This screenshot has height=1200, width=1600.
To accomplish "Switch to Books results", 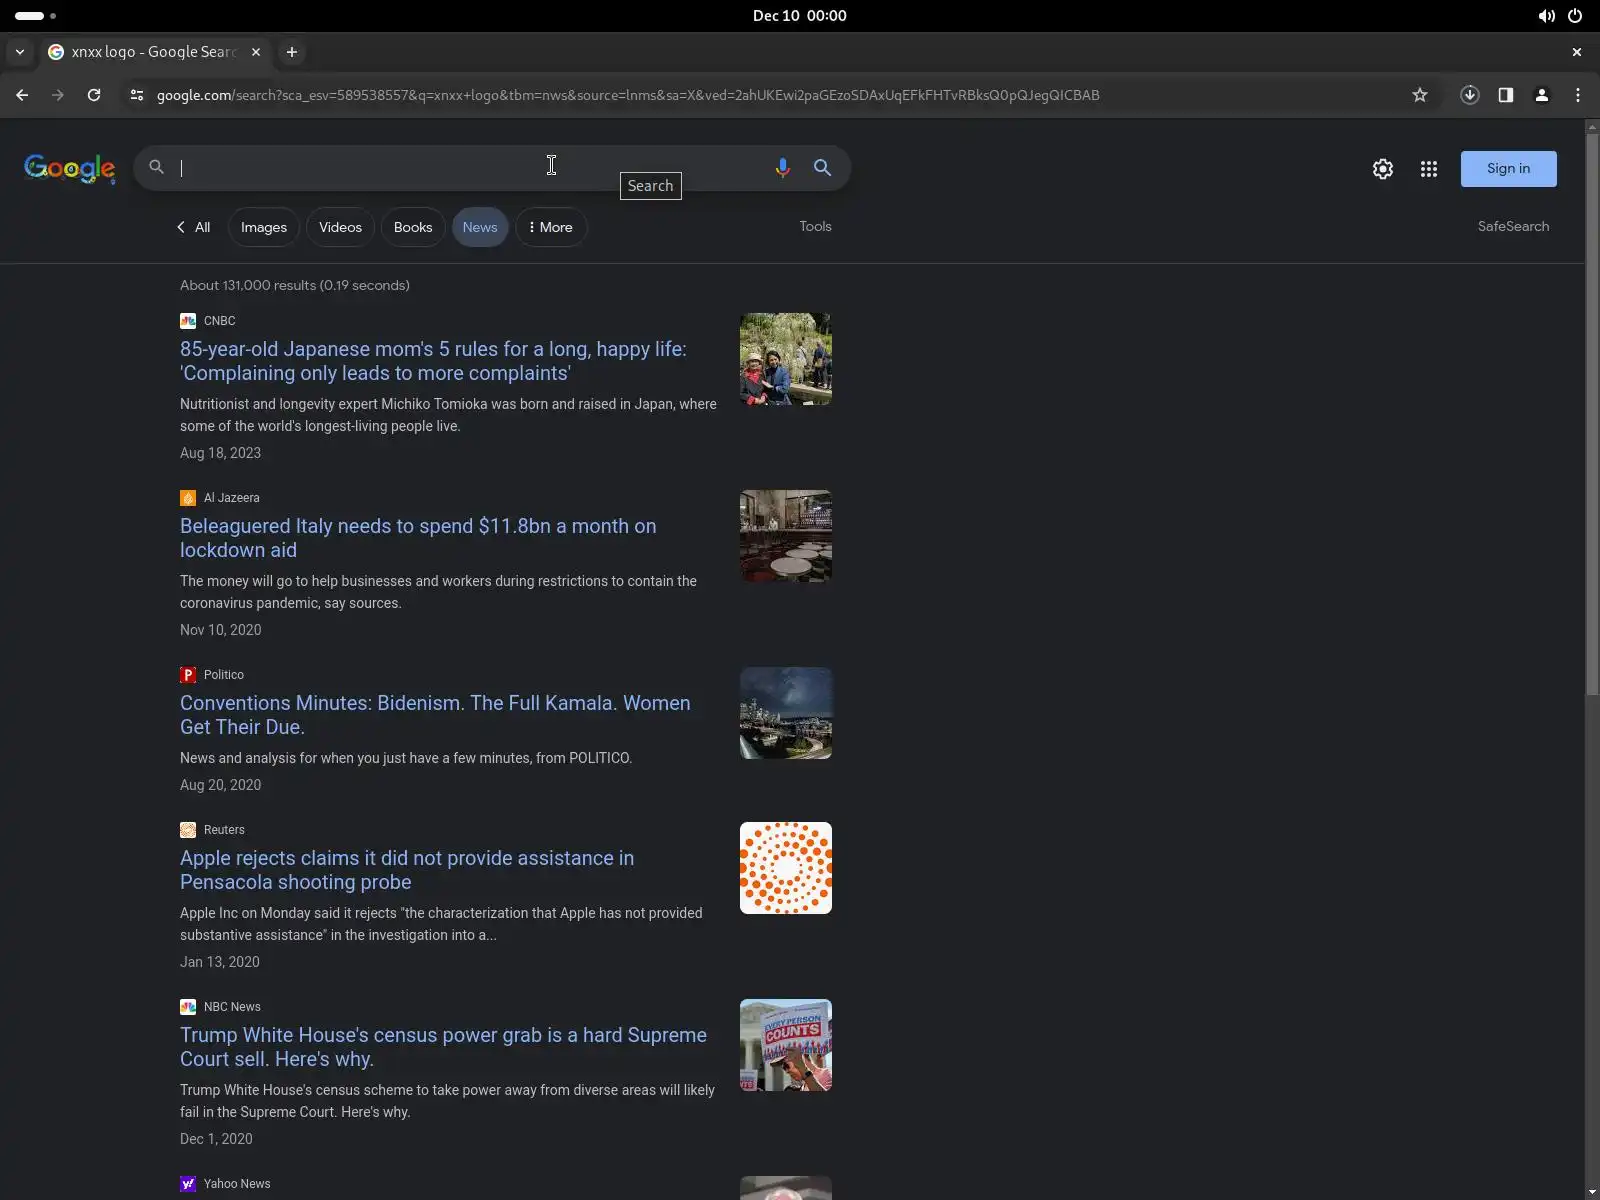I will point(413,227).
